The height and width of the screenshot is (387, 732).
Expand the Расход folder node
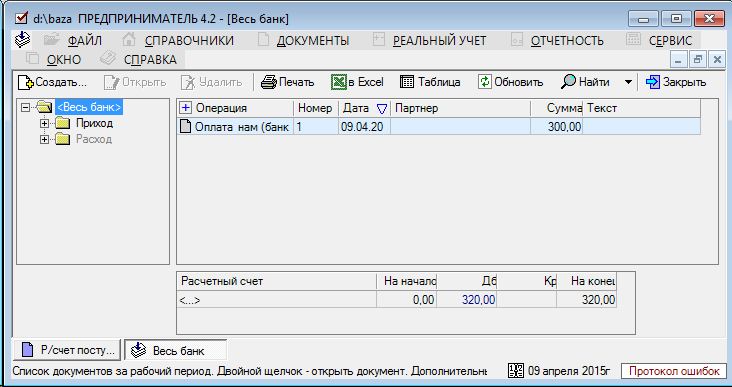coord(44,140)
